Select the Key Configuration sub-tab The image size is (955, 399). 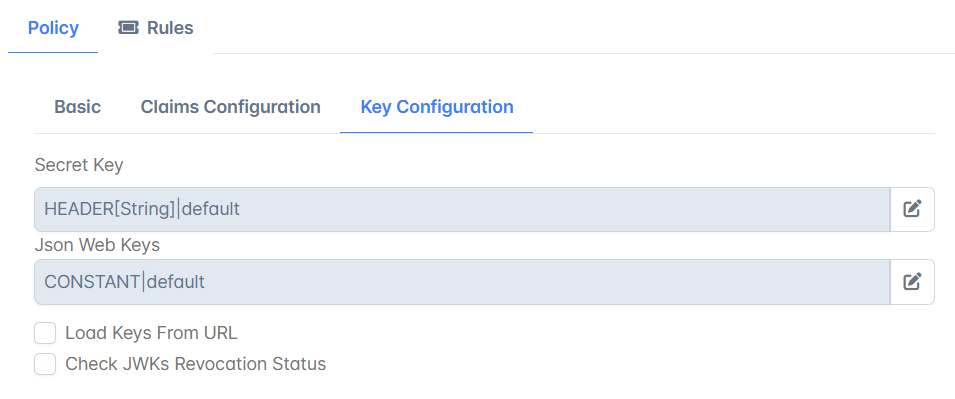pos(437,107)
